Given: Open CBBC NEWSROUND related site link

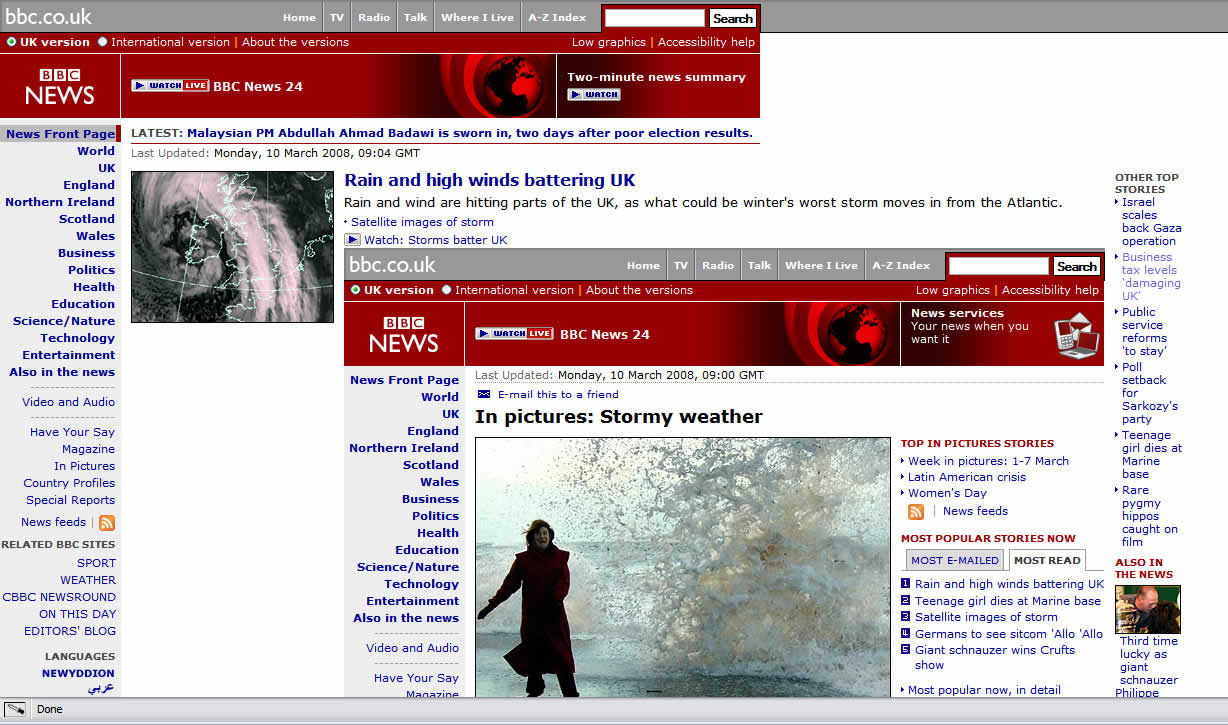Looking at the screenshot, I should pyautogui.click(x=59, y=597).
